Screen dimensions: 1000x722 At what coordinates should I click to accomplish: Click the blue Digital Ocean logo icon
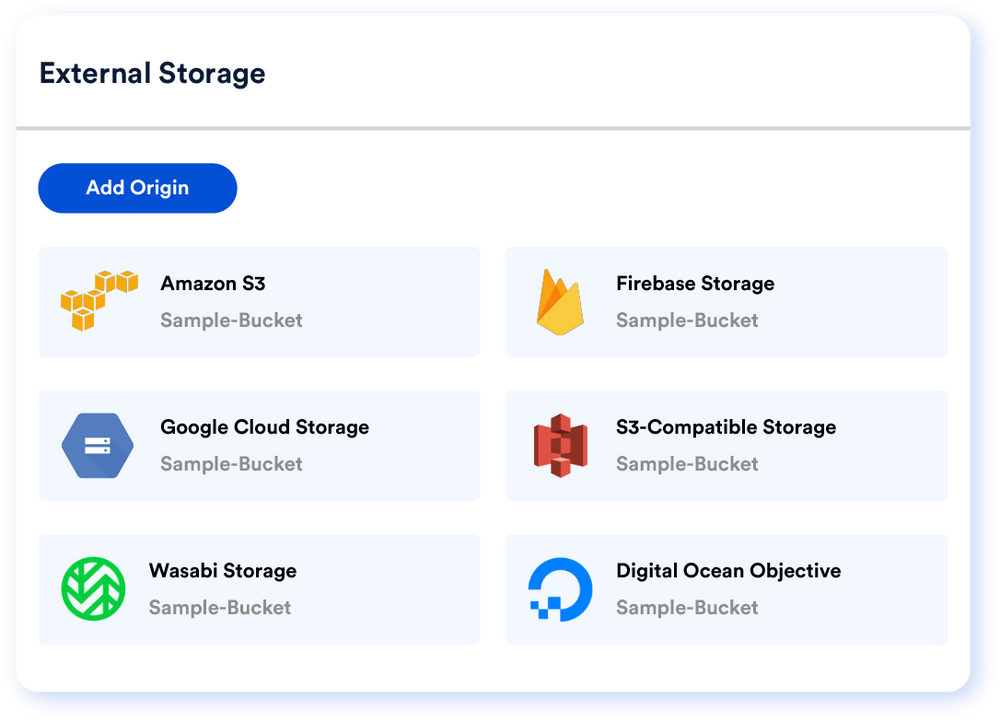tap(560, 589)
